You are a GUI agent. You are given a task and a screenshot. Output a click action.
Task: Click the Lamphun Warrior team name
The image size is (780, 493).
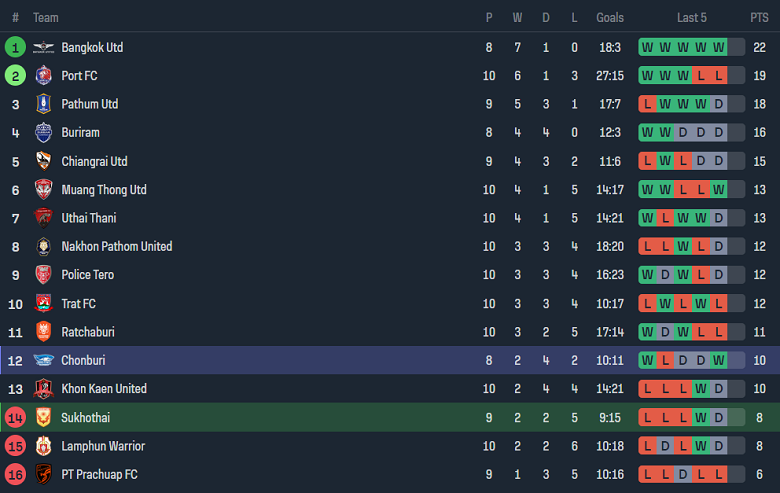pos(103,446)
